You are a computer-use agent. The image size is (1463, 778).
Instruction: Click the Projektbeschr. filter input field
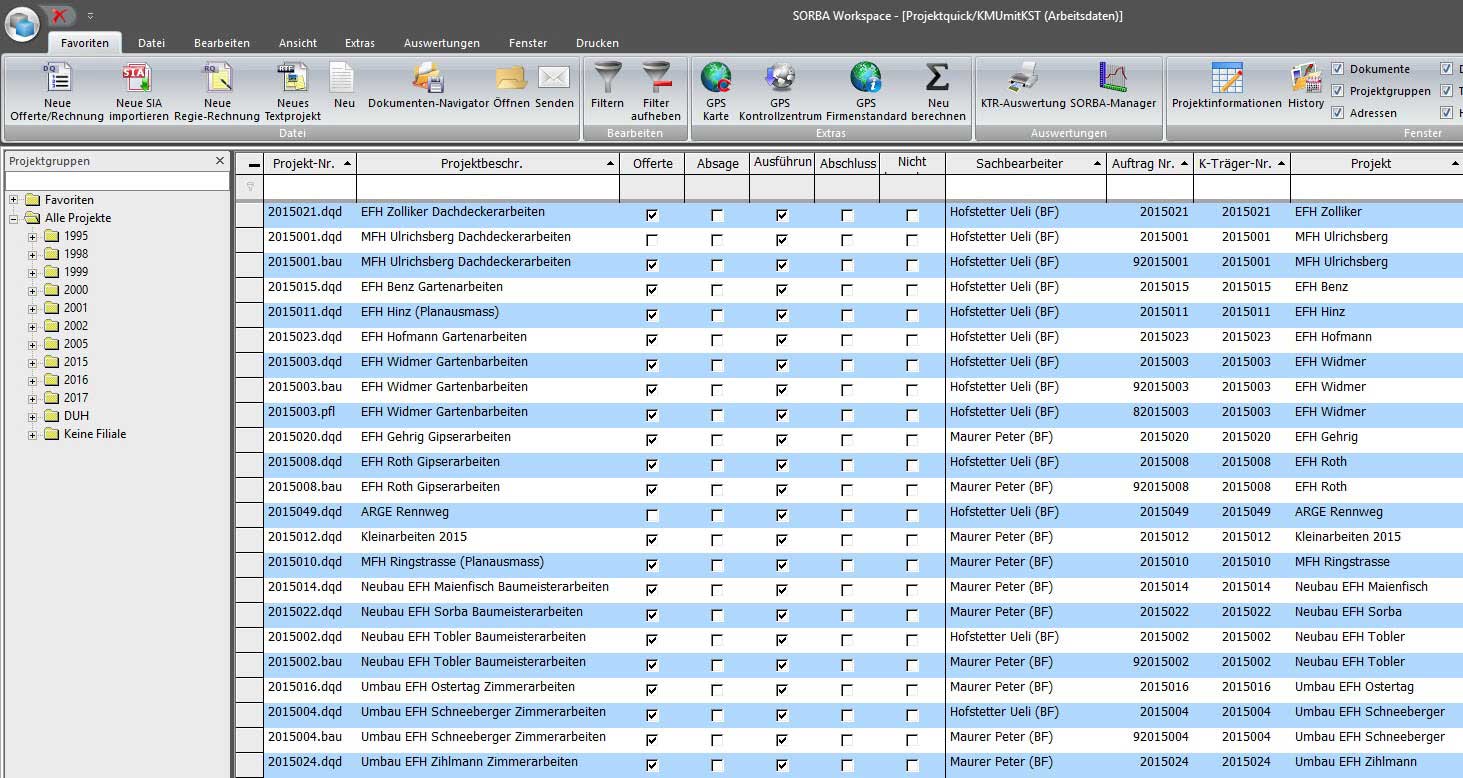pyautogui.click(x=488, y=188)
